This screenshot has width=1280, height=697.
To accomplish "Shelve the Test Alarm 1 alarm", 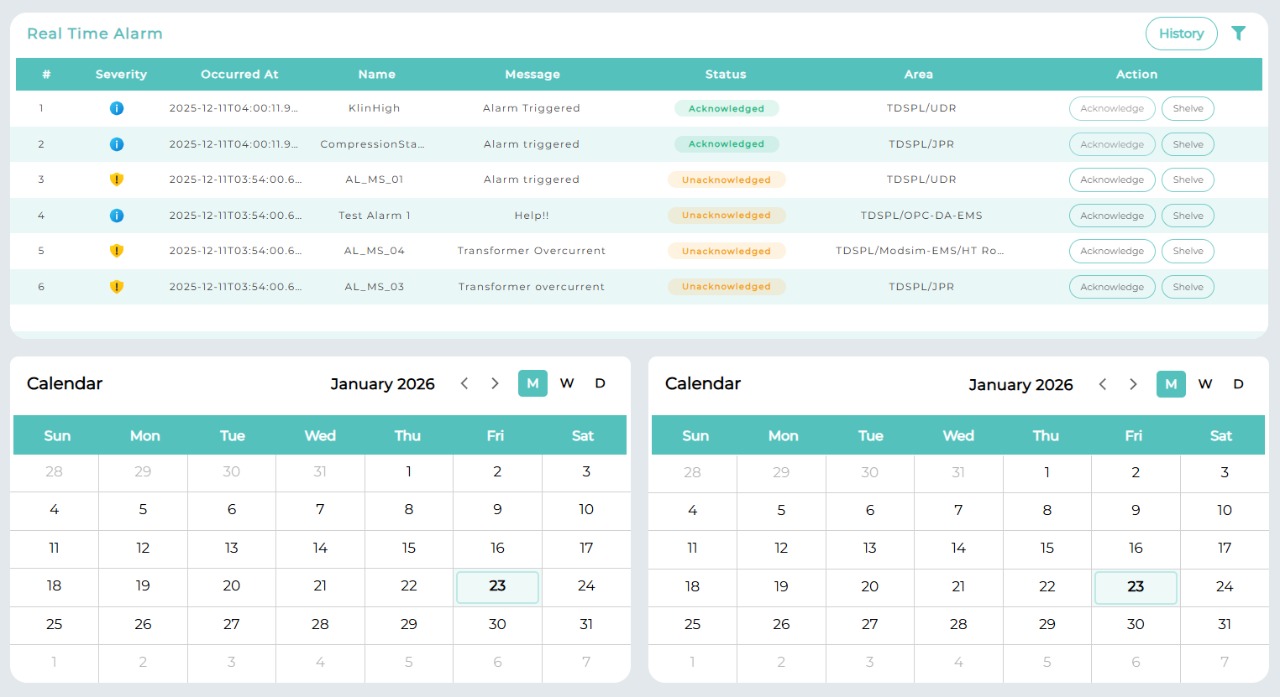I will [1187, 216].
